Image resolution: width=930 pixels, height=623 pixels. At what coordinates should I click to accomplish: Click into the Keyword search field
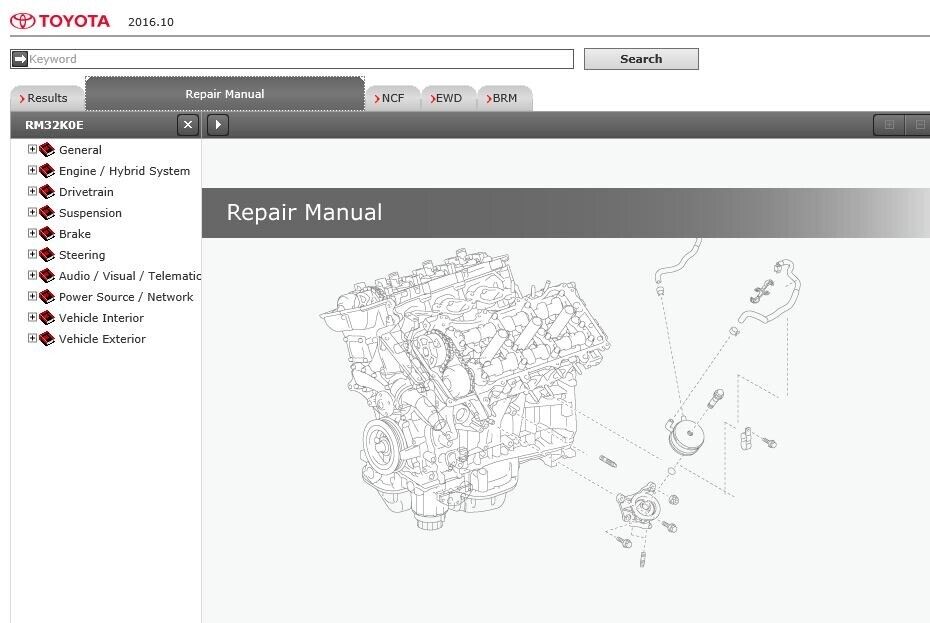300,59
